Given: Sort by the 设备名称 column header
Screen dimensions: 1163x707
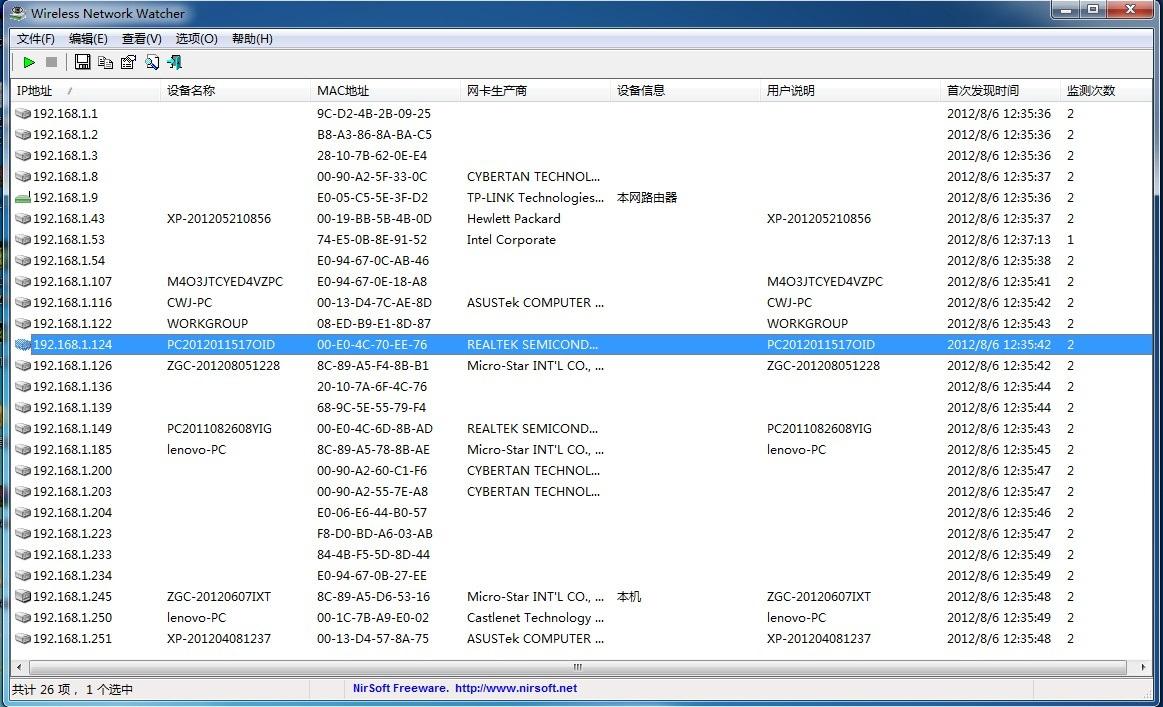Looking at the screenshot, I should 236,91.
